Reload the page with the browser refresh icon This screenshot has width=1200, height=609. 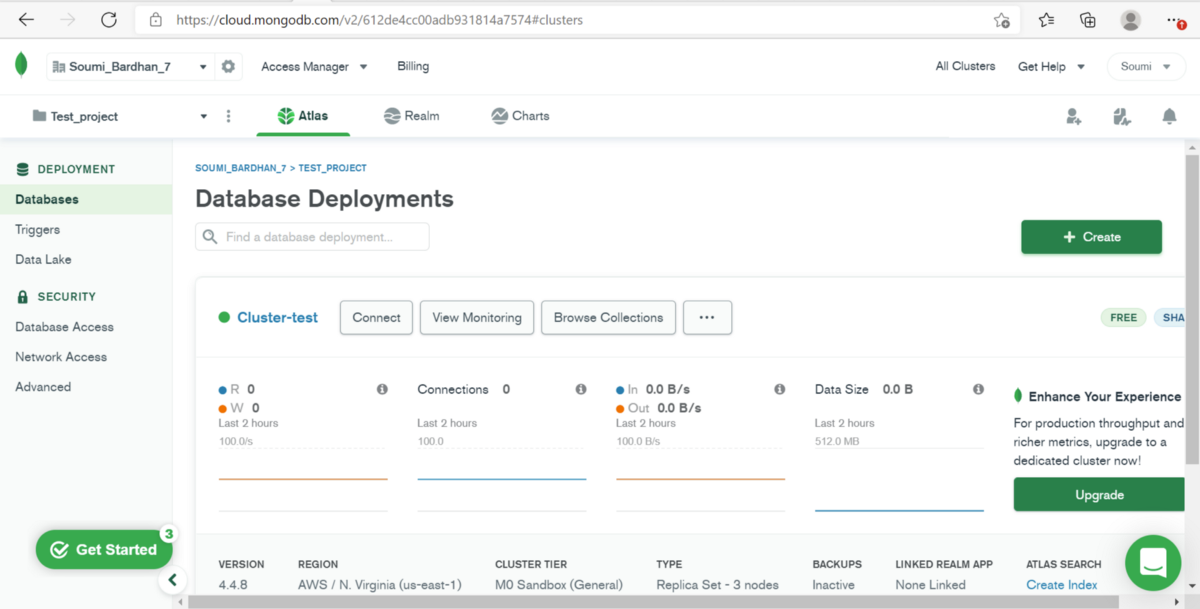110,19
